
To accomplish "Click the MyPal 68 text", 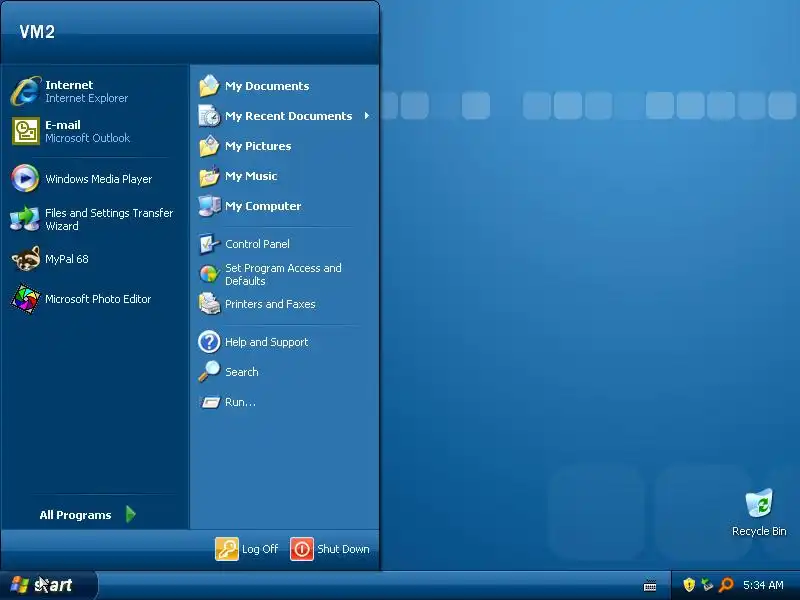I will pos(66,259).
